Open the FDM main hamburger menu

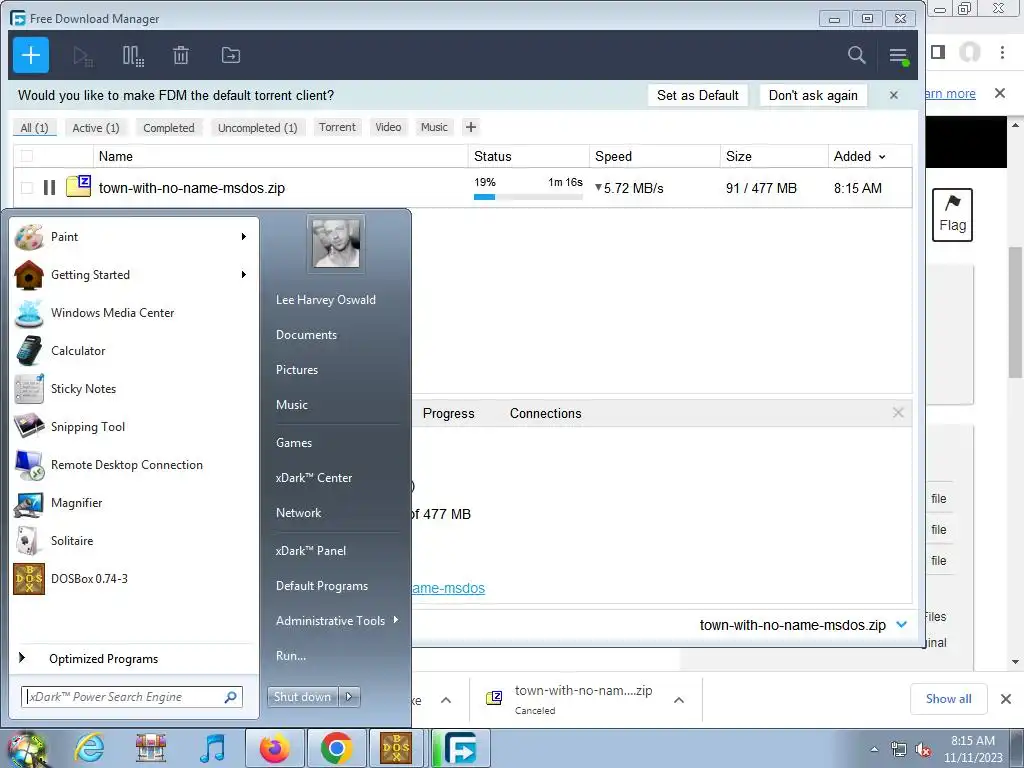pyautogui.click(x=899, y=56)
